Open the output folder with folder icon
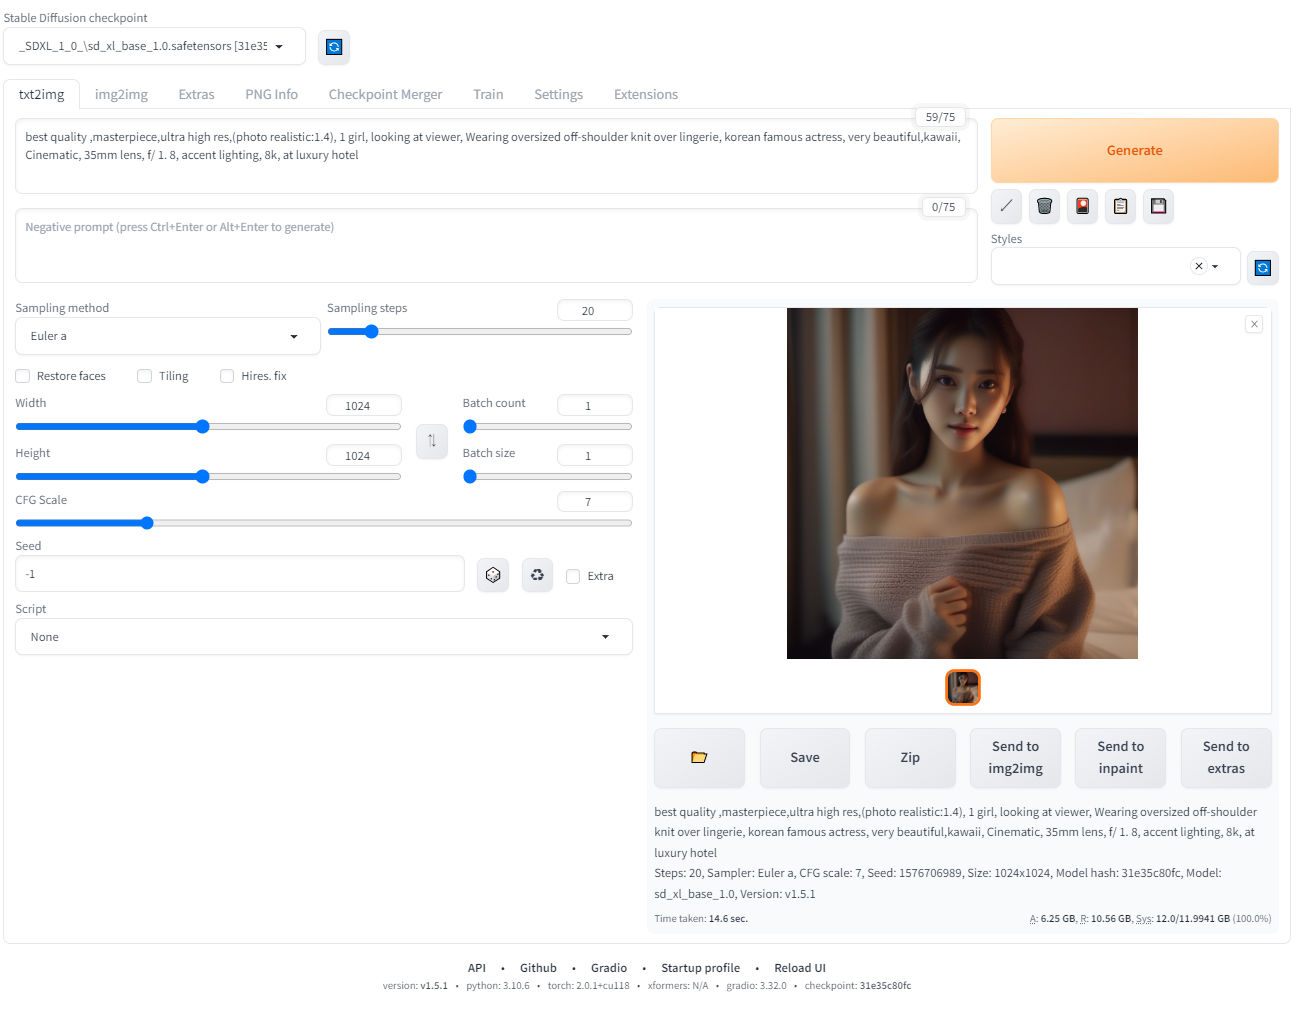The image size is (1296, 1035). point(699,758)
